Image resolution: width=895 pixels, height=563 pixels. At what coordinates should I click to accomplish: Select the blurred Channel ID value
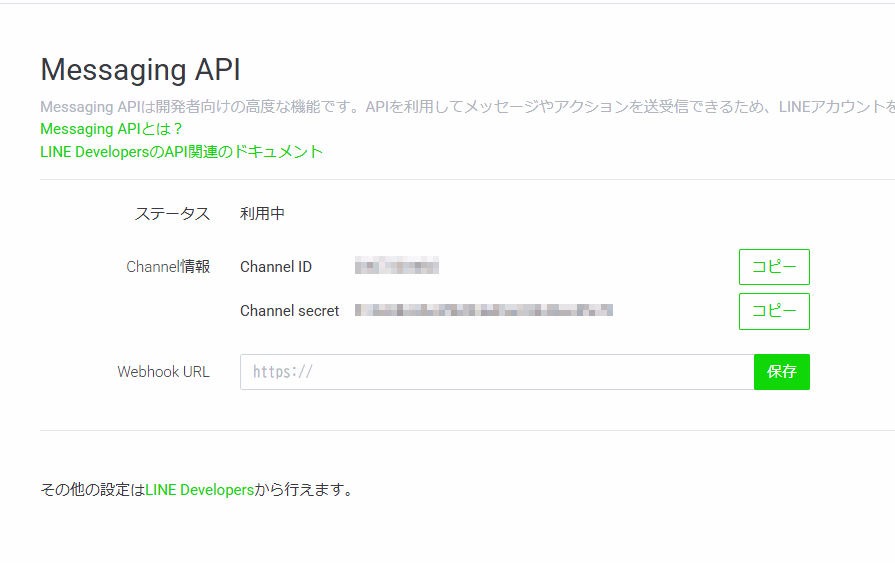point(397,266)
